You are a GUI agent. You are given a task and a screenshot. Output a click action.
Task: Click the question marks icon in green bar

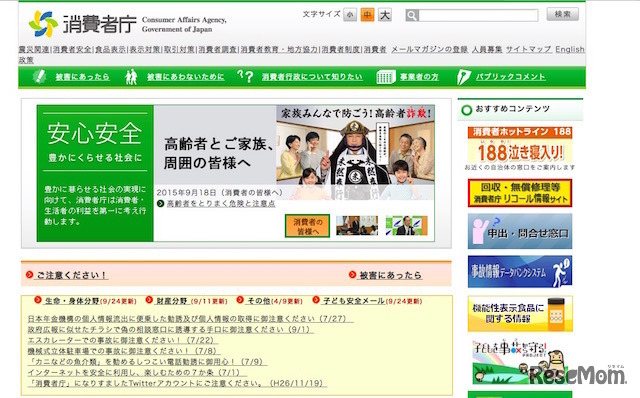pos(245,76)
